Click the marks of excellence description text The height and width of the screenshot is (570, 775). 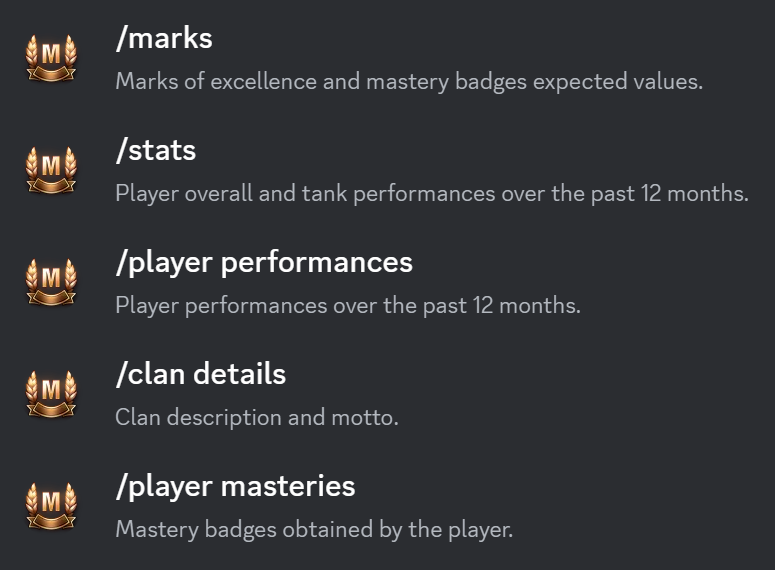(409, 81)
